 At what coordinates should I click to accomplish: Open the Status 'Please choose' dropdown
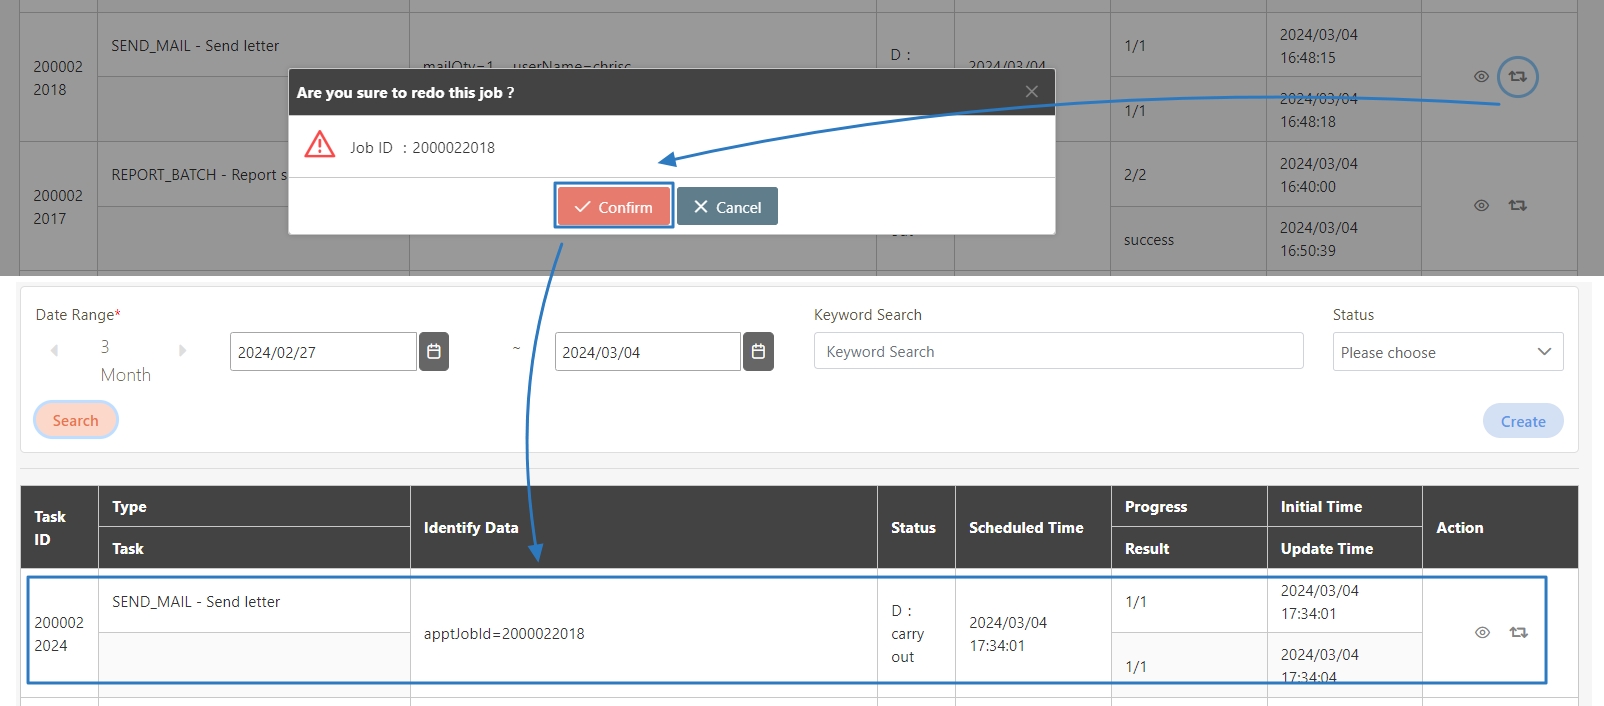(1447, 352)
